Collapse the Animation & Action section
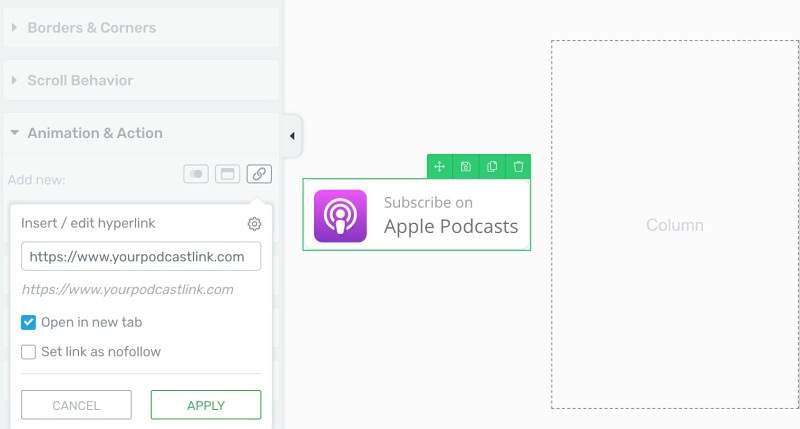 pyautogui.click(x=141, y=133)
